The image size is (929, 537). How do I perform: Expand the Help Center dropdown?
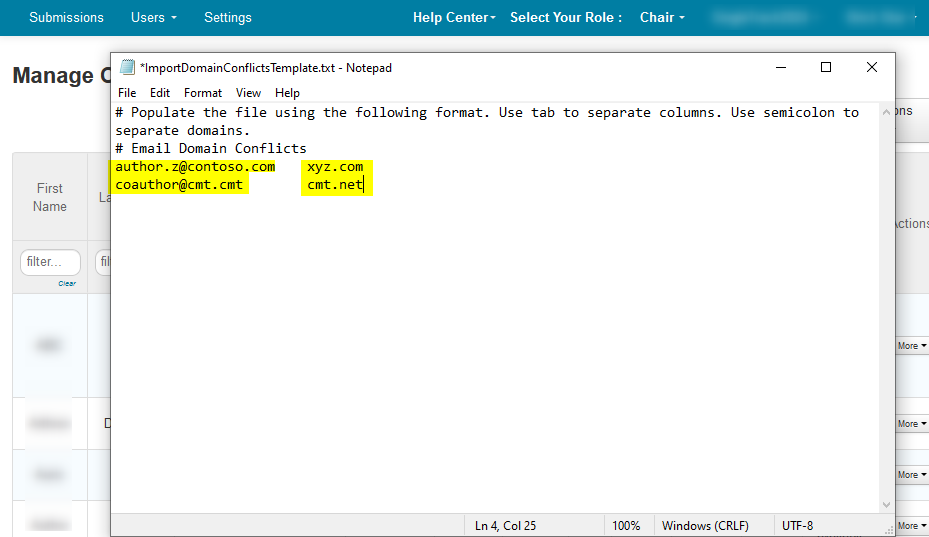(454, 17)
